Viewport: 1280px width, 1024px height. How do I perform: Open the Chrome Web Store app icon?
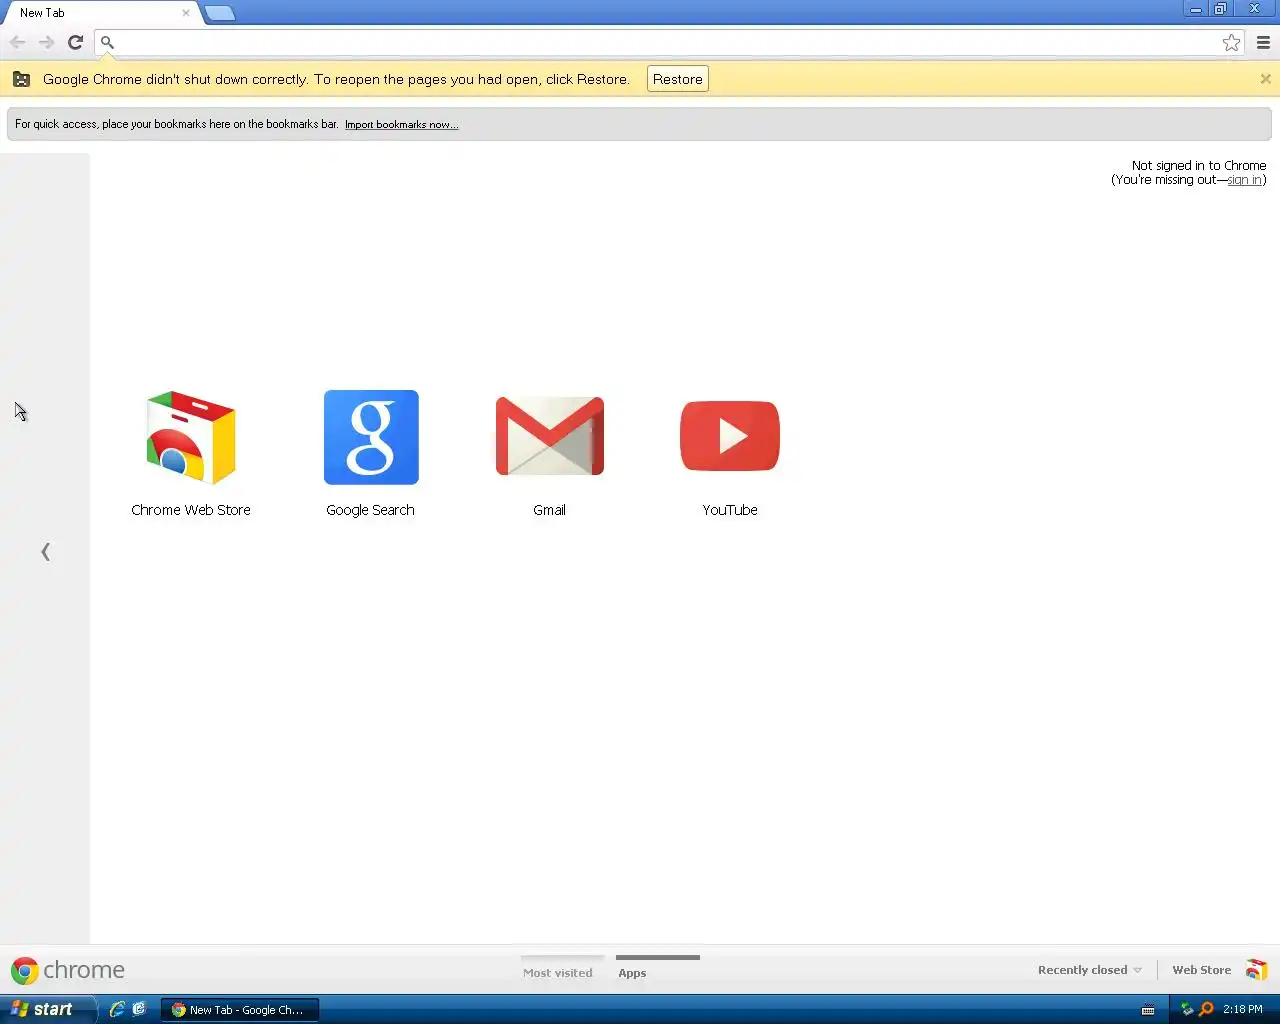(x=191, y=437)
